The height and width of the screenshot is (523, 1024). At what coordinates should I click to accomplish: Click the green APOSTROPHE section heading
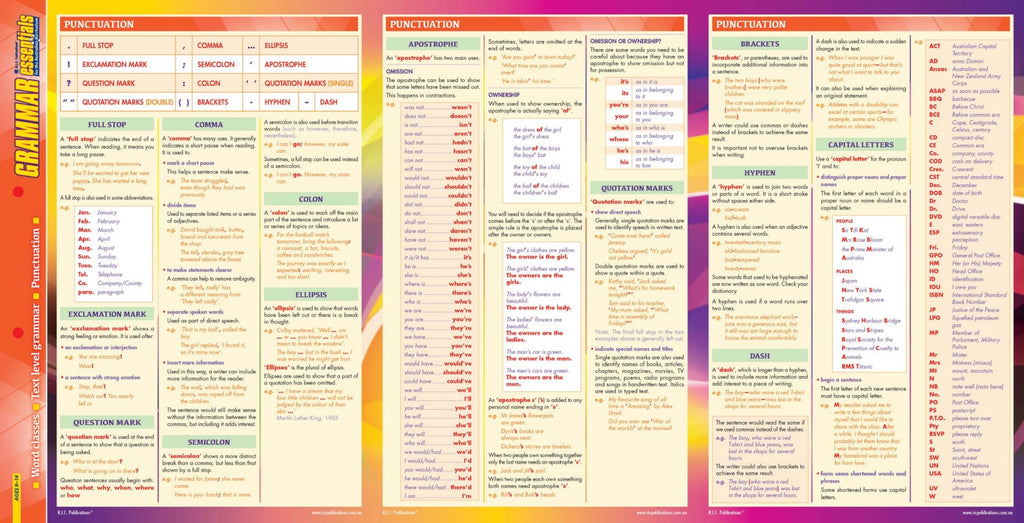click(432, 44)
